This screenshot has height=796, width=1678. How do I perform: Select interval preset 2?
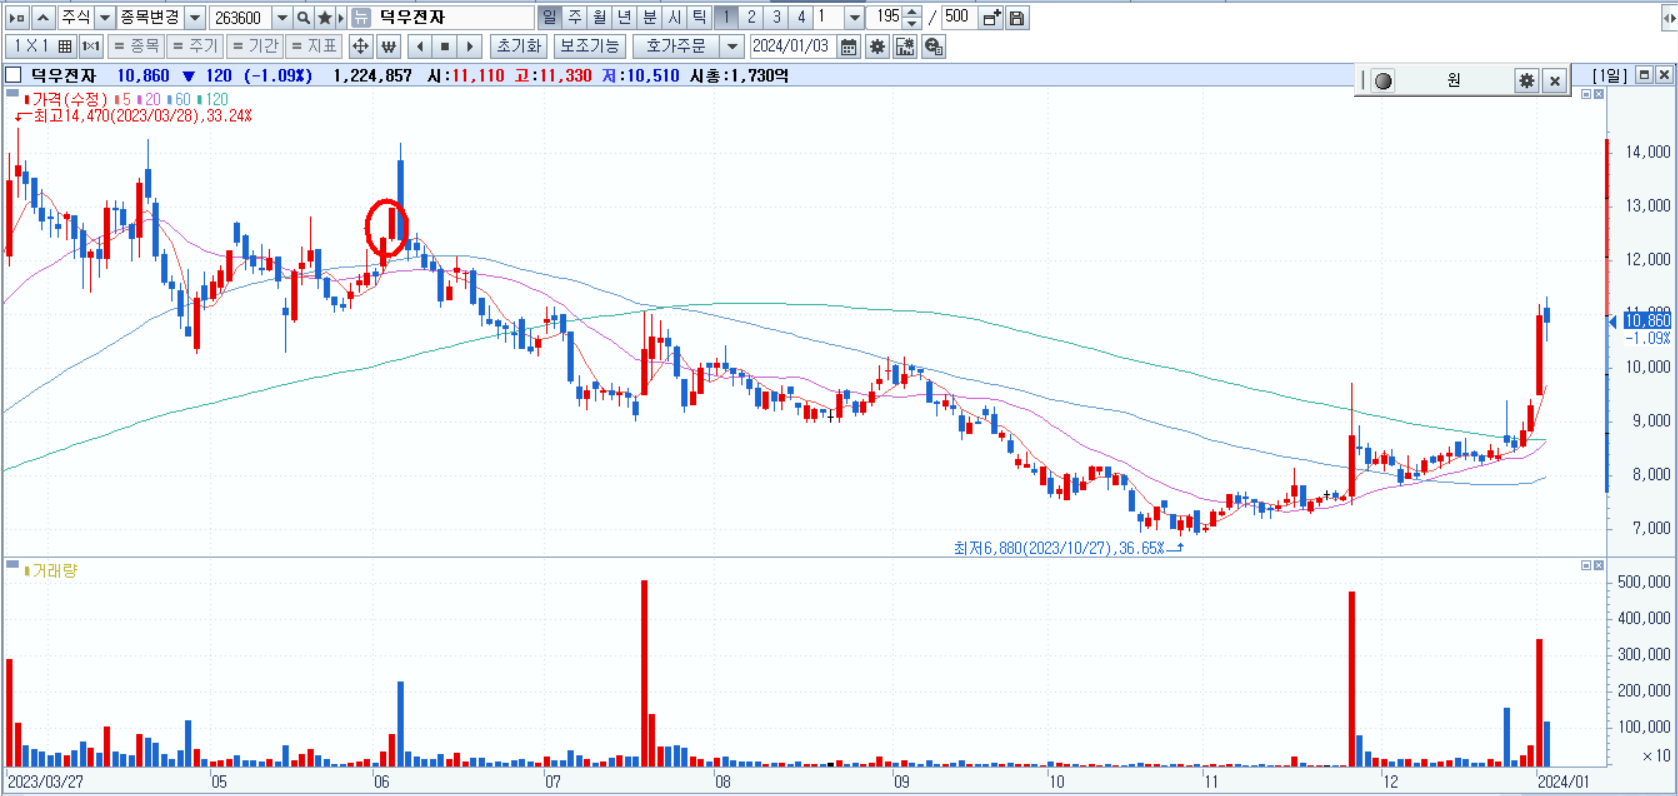[751, 18]
